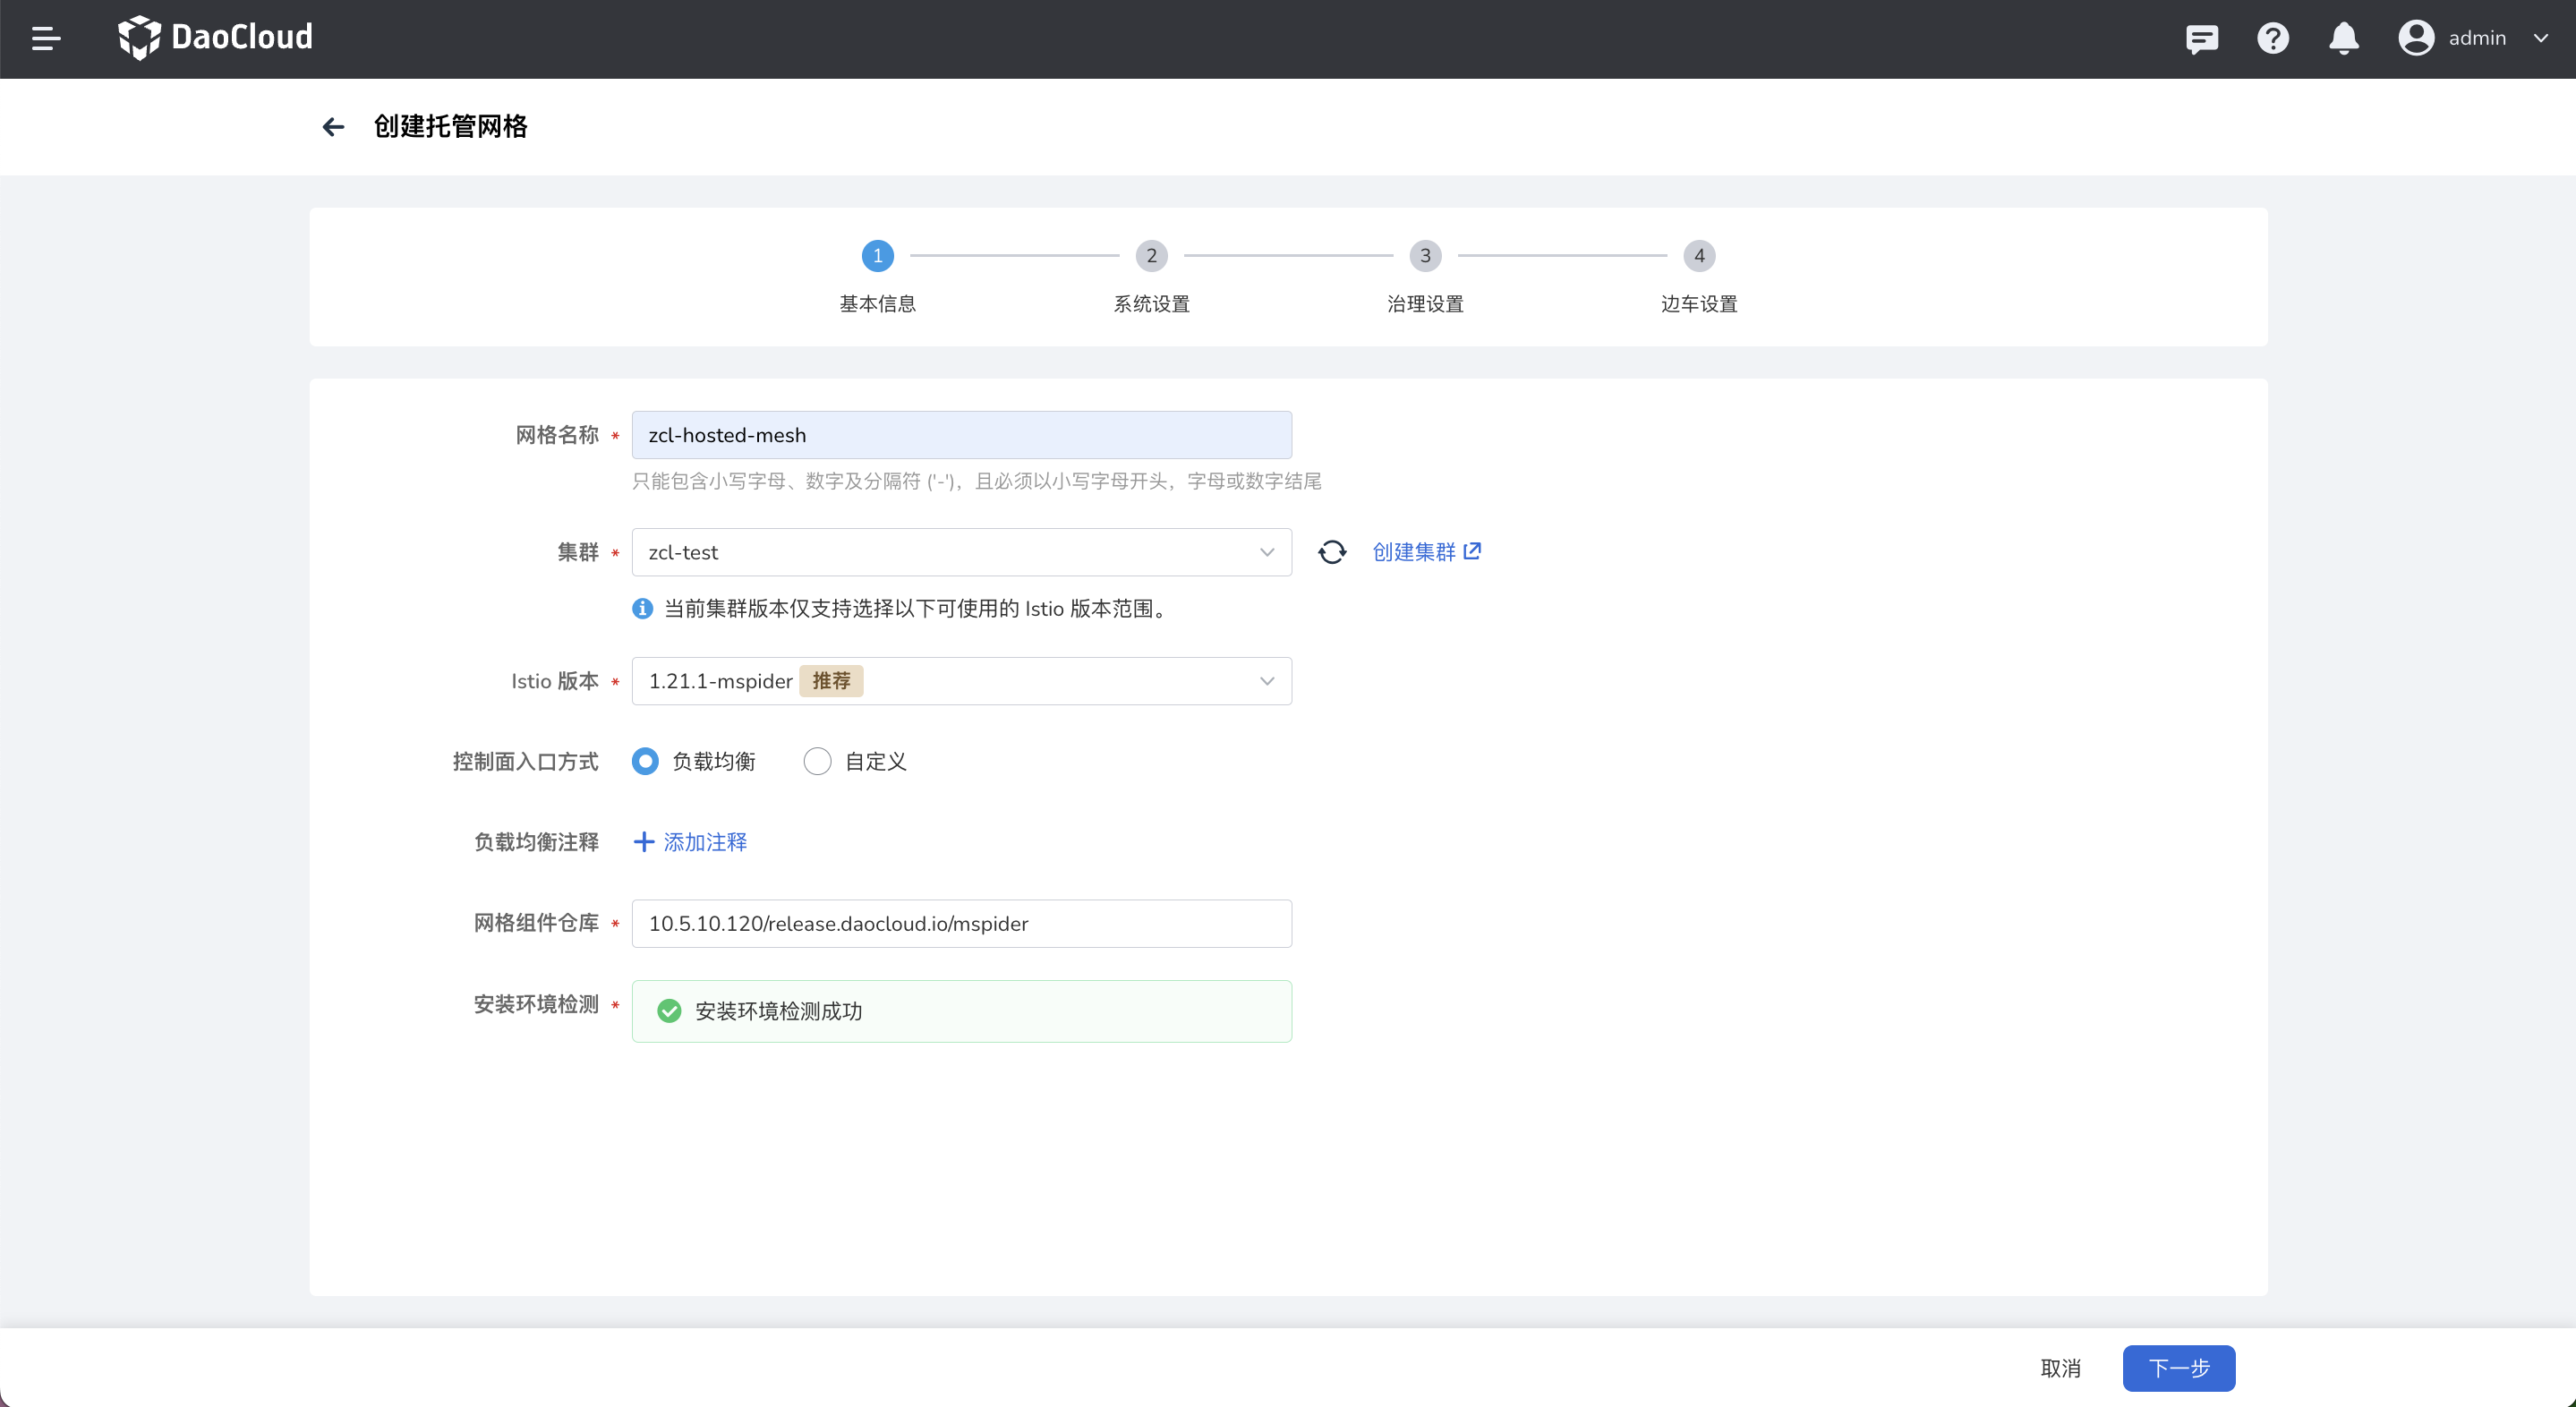The height and width of the screenshot is (1407, 2576).
Task: Open the Istio 版本 dropdown
Action: point(961,681)
